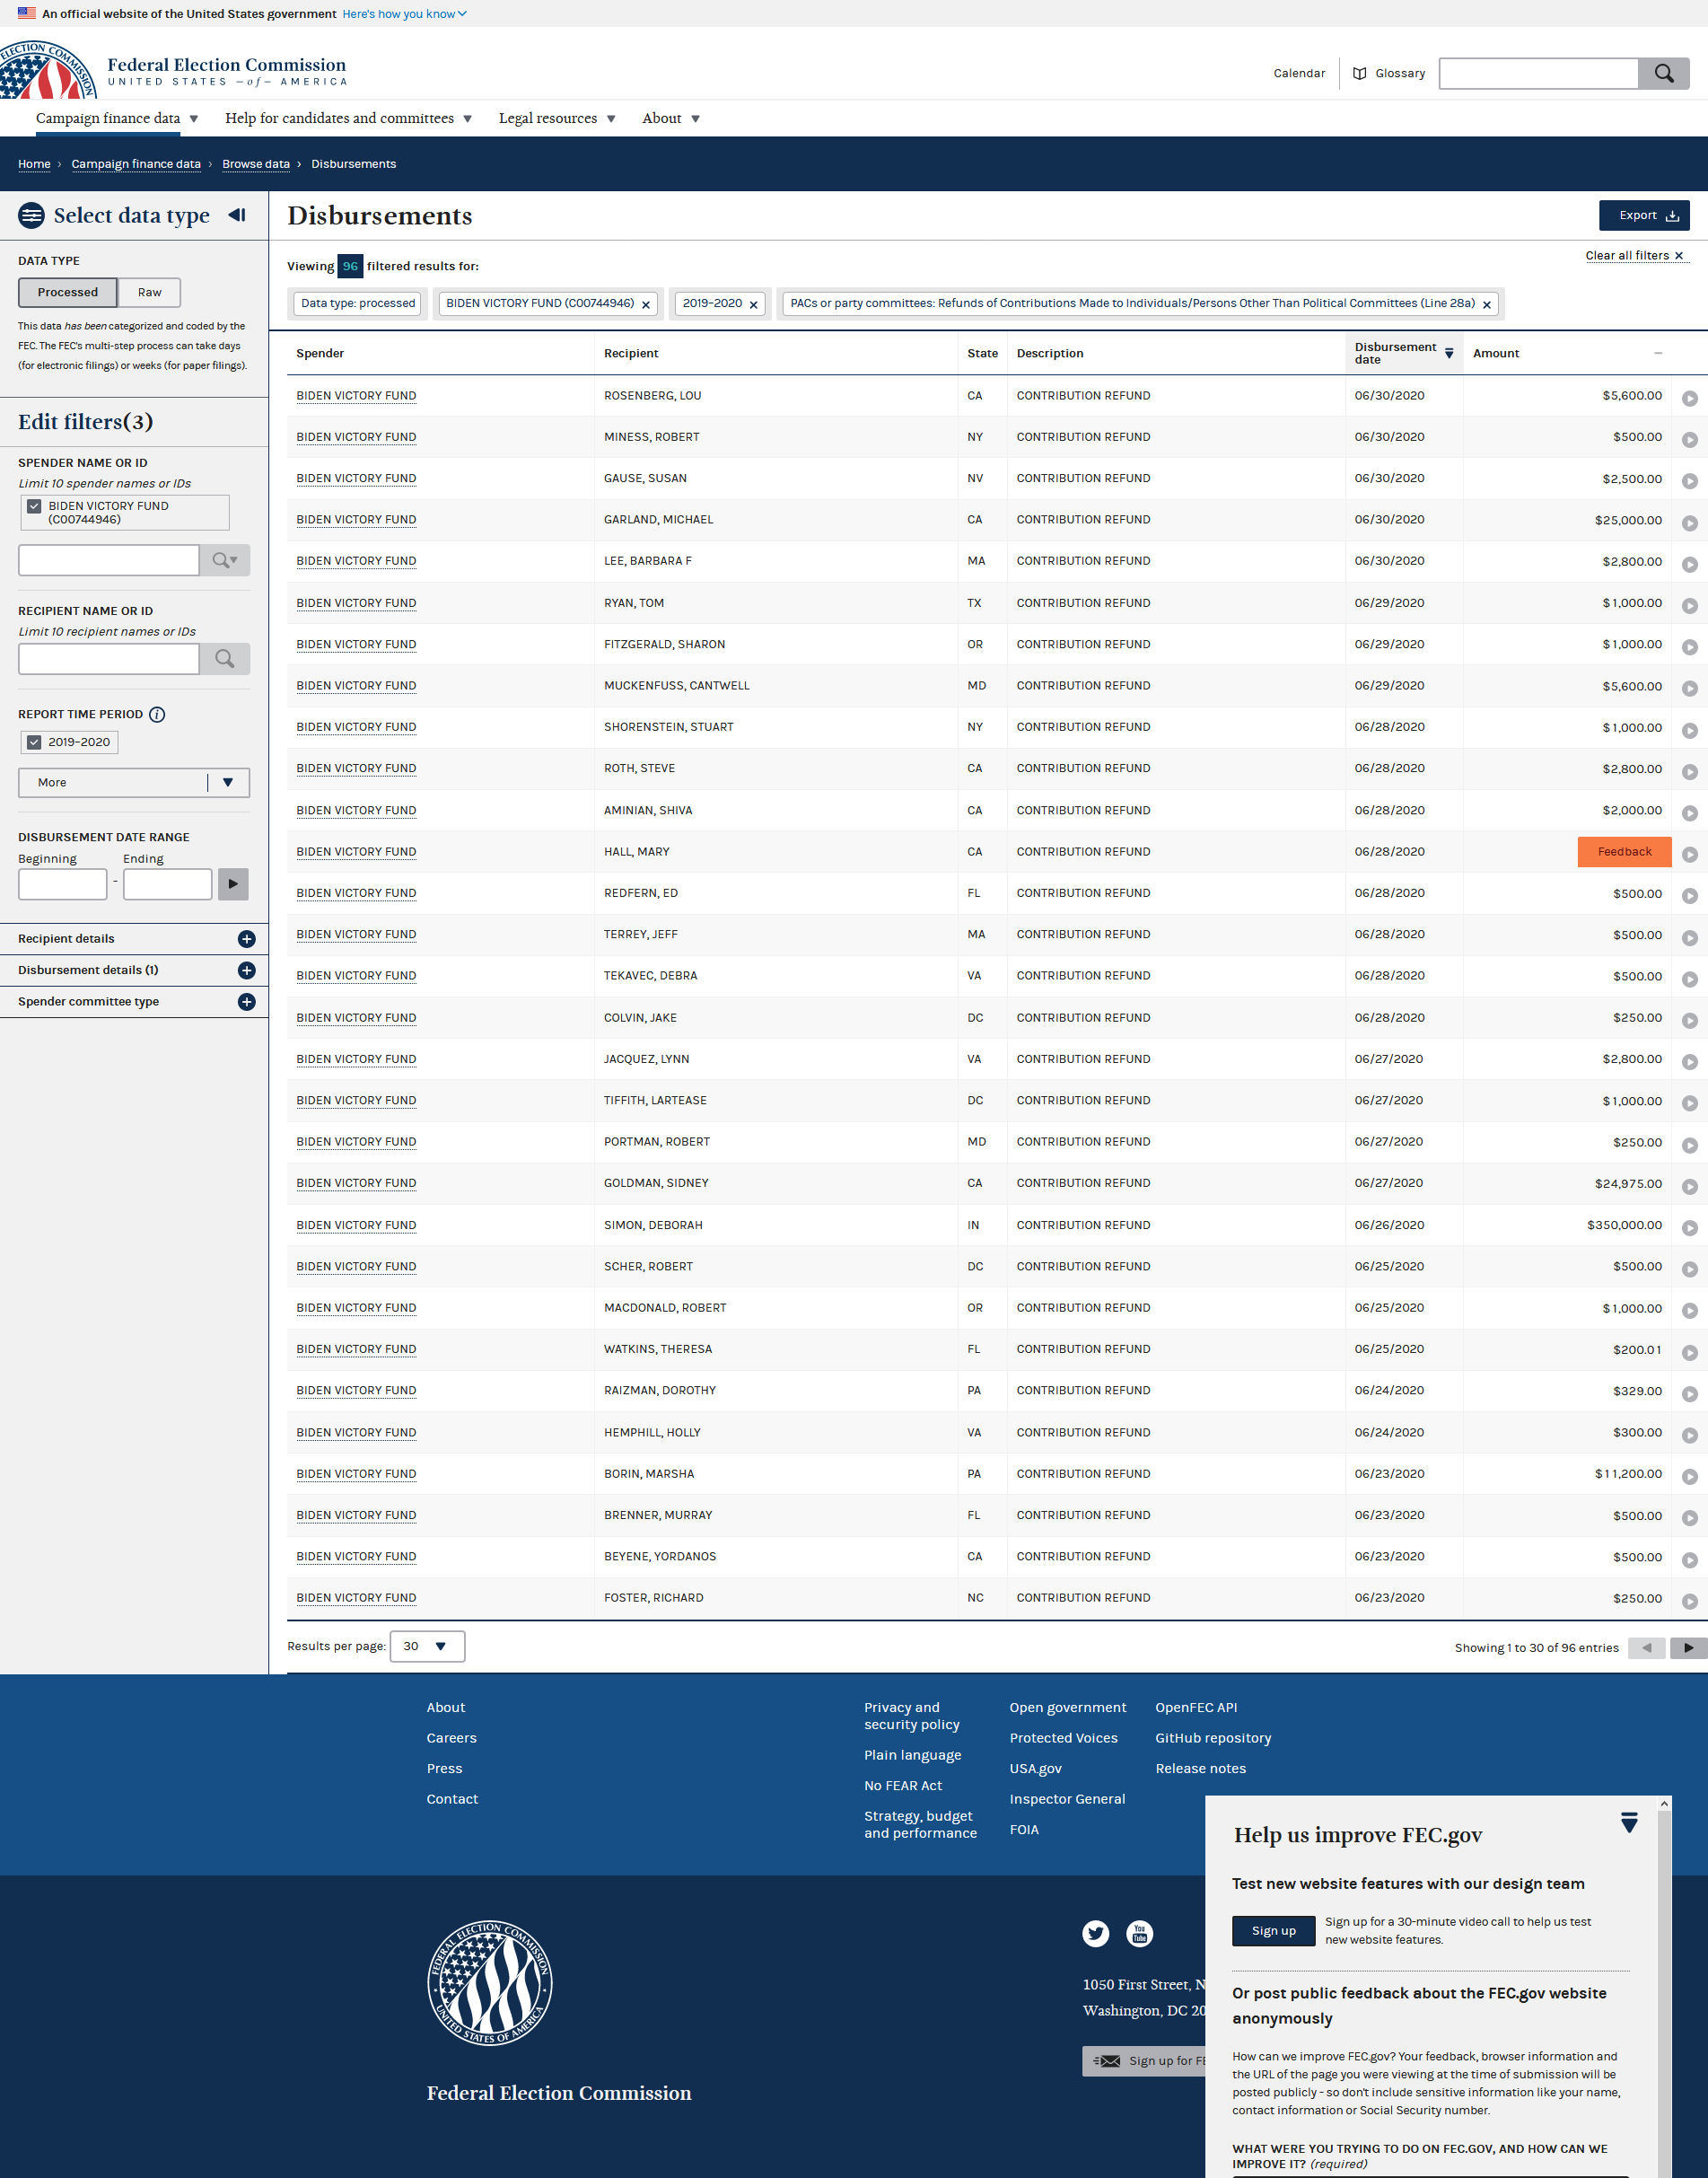Click the spender name search icon
Viewport: 1708px width, 2178px height.
pyautogui.click(x=225, y=560)
